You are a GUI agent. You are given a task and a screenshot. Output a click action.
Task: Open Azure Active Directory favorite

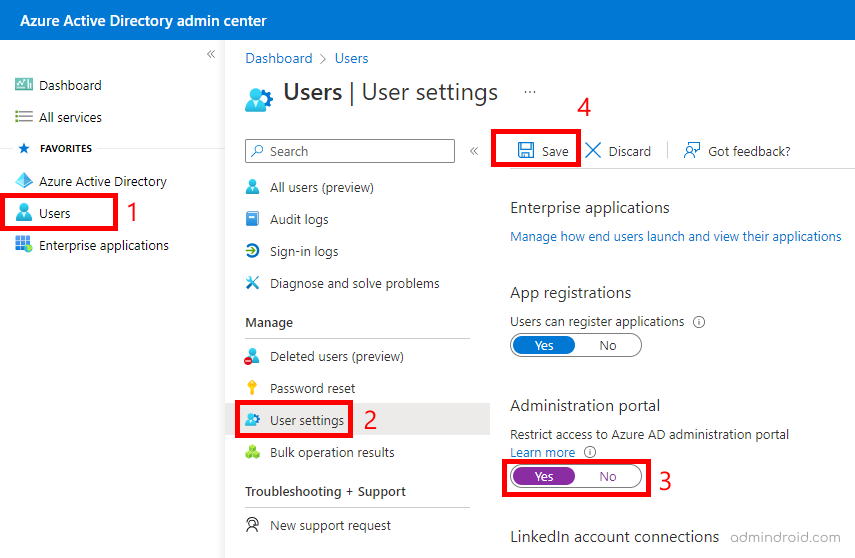point(103,182)
